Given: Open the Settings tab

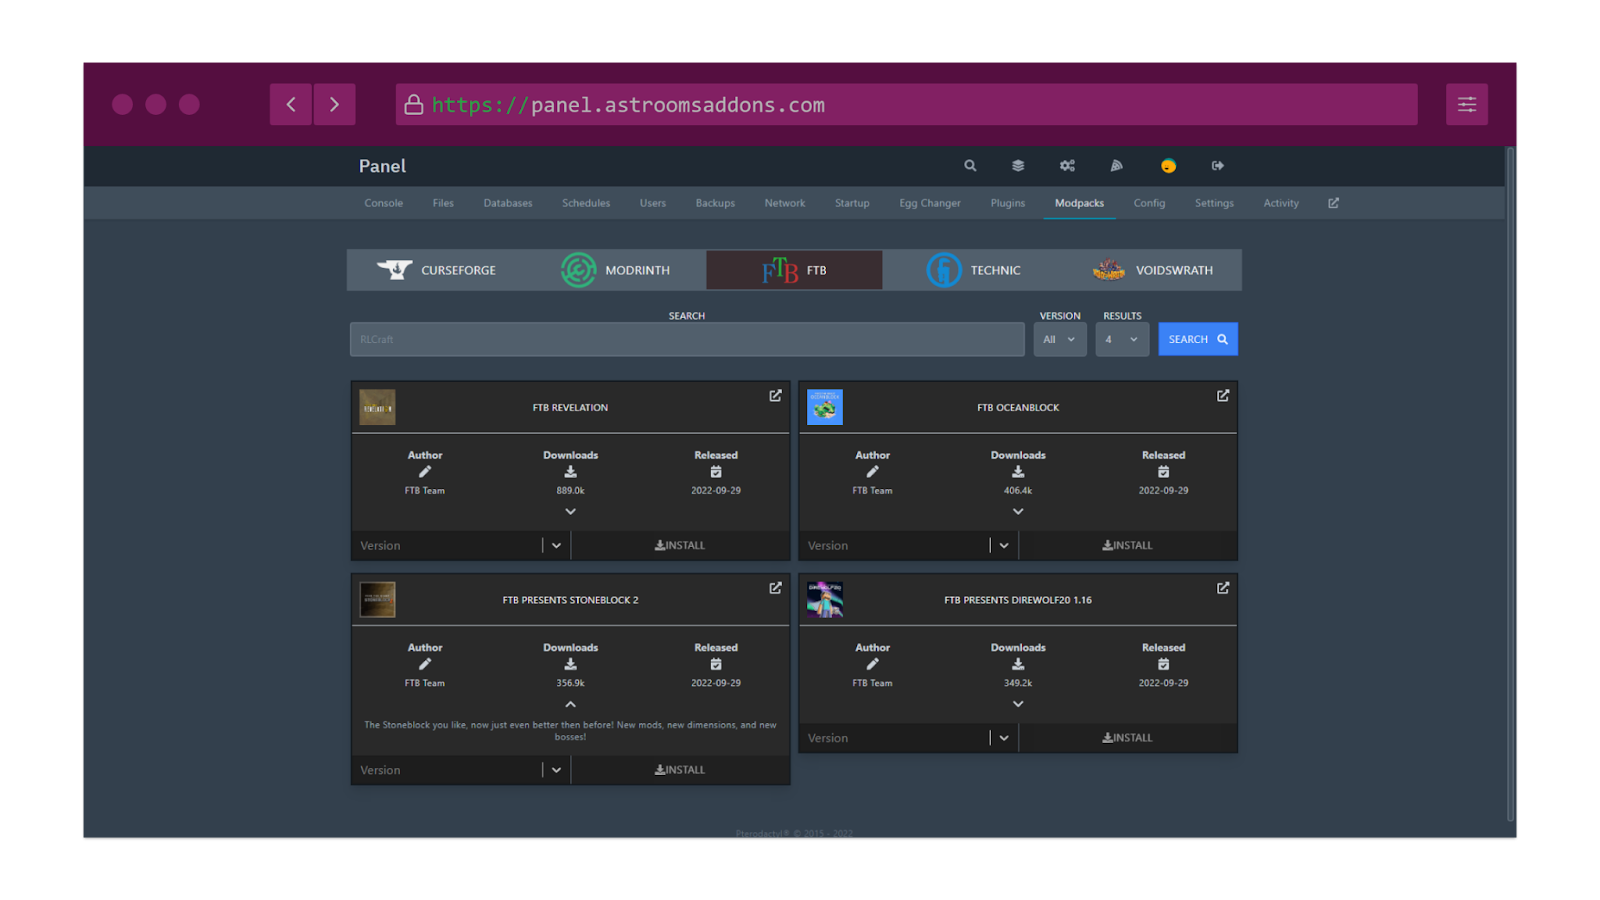Looking at the screenshot, I should click(1214, 203).
